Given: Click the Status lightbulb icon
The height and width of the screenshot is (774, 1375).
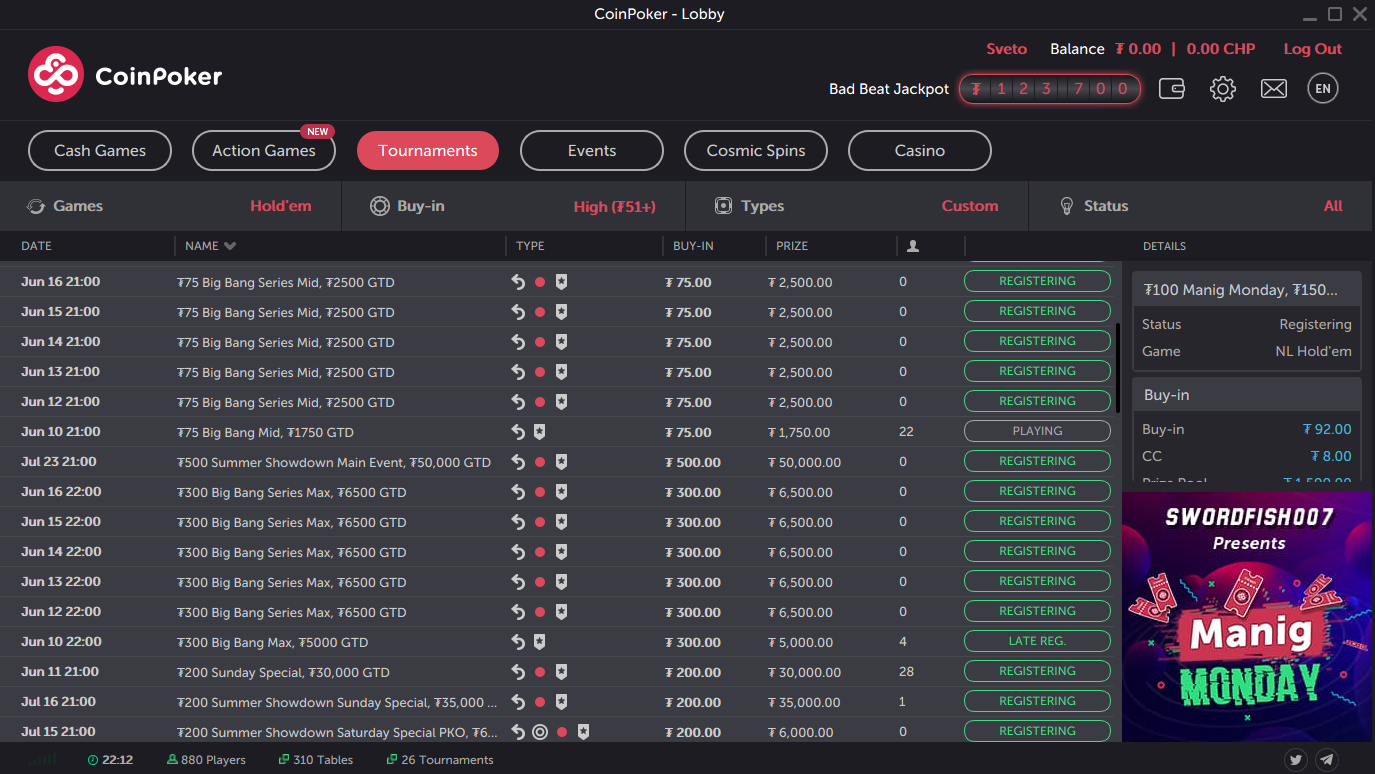Looking at the screenshot, I should pyautogui.click(x=1067, y=206).
